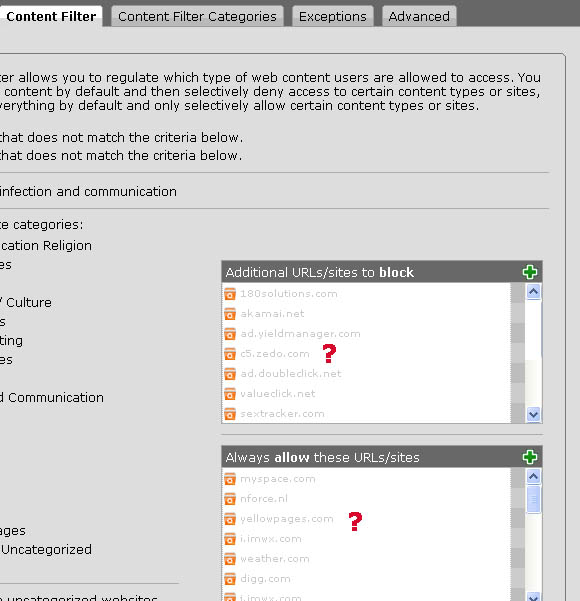Screen dimensions: 580x601
Task: Click the green plus icon for allow URLs
Action: click(x=530, y=457)
